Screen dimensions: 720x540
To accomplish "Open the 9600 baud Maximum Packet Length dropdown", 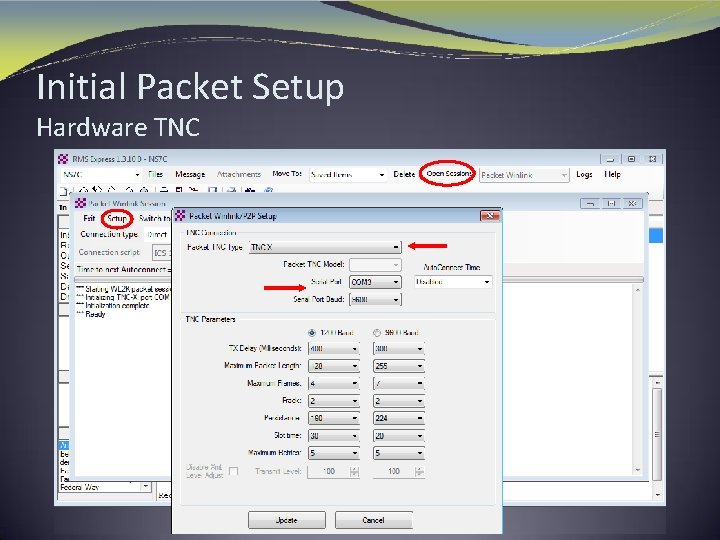I will point(420,366).
